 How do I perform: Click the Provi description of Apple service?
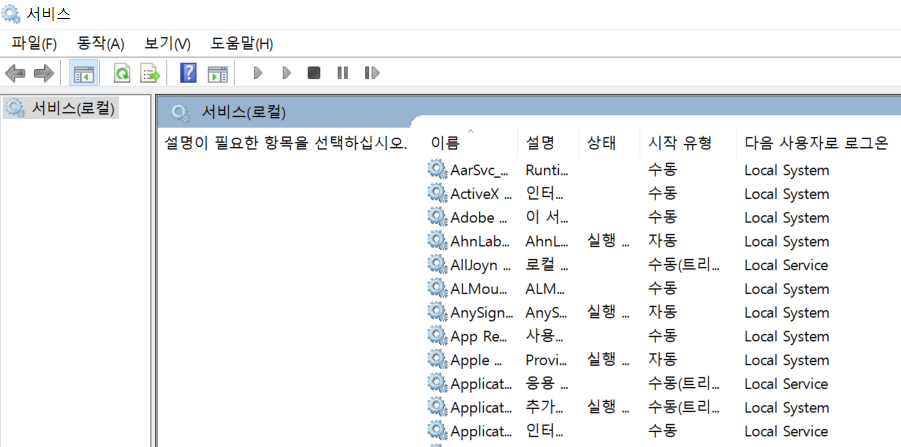pos(546,360)
